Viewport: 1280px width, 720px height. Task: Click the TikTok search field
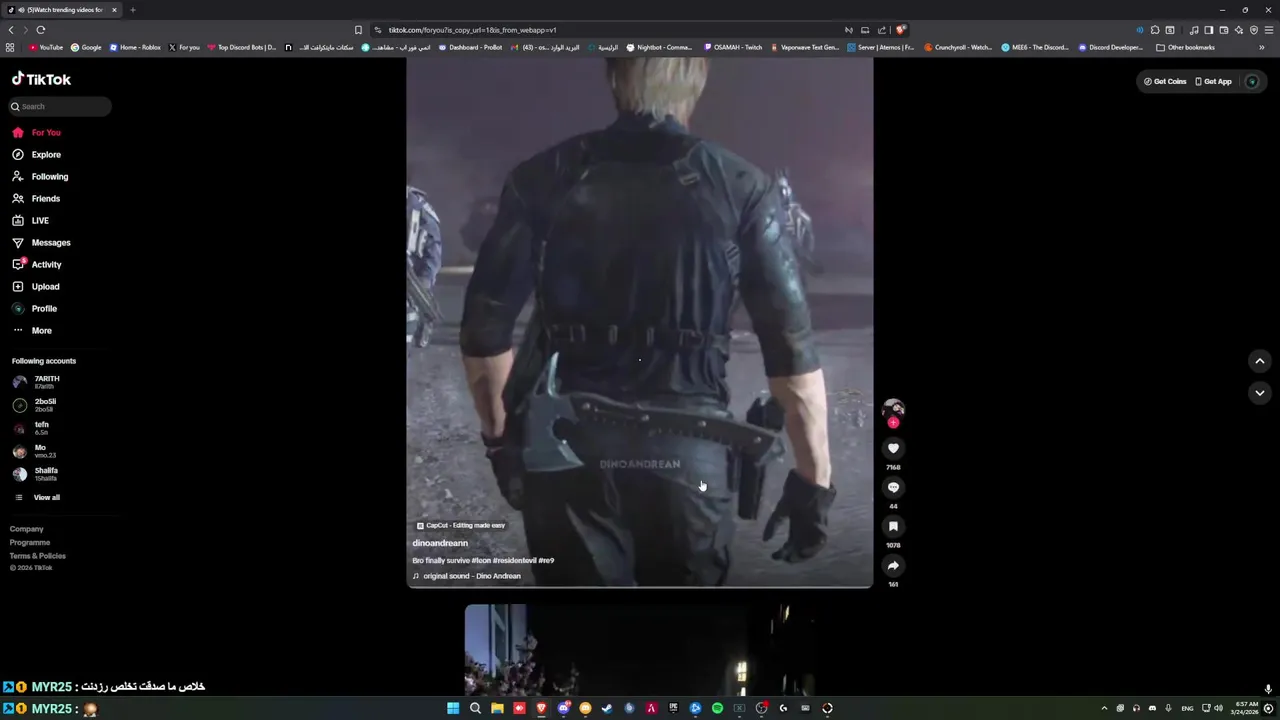coord(60,106)
